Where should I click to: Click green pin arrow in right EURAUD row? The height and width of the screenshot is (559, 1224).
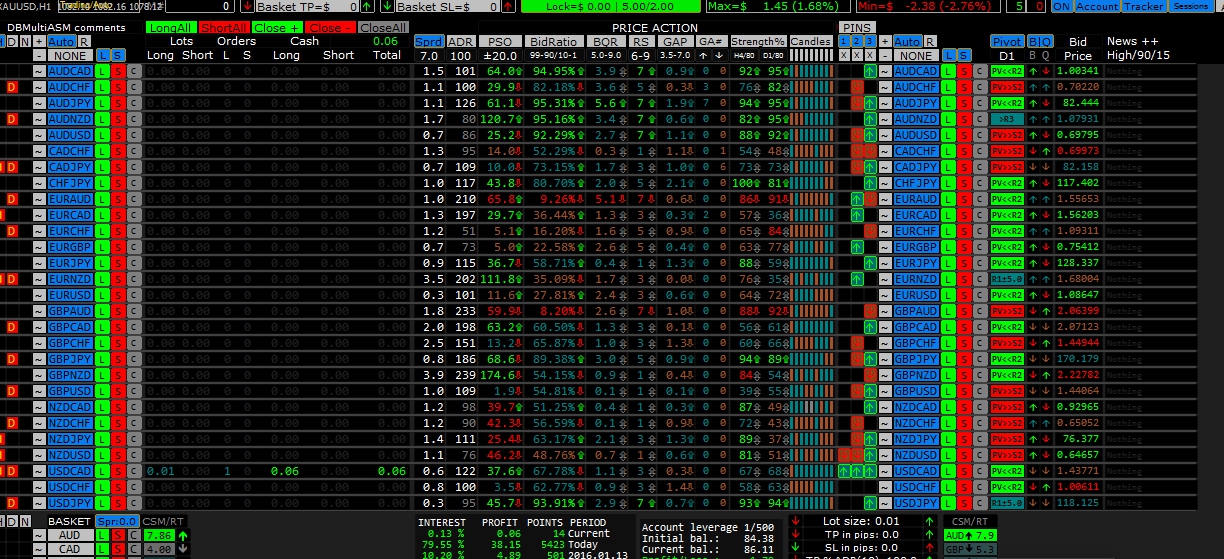(x=856, y=199)
